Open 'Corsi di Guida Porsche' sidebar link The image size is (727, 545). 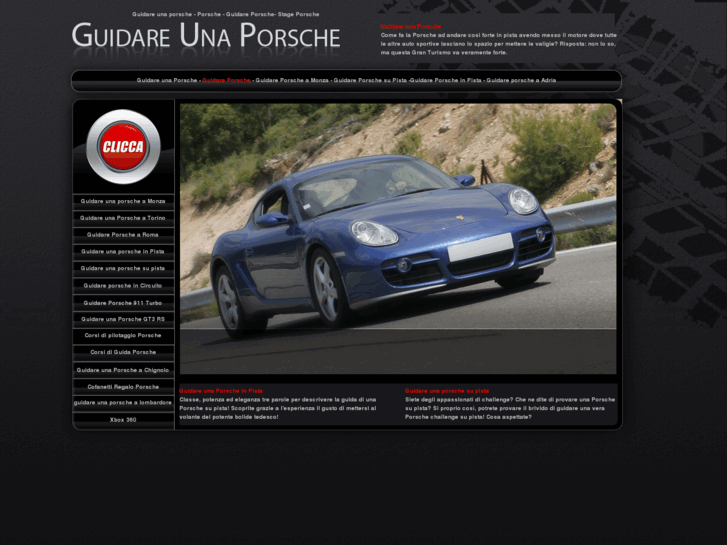[123, 352]
